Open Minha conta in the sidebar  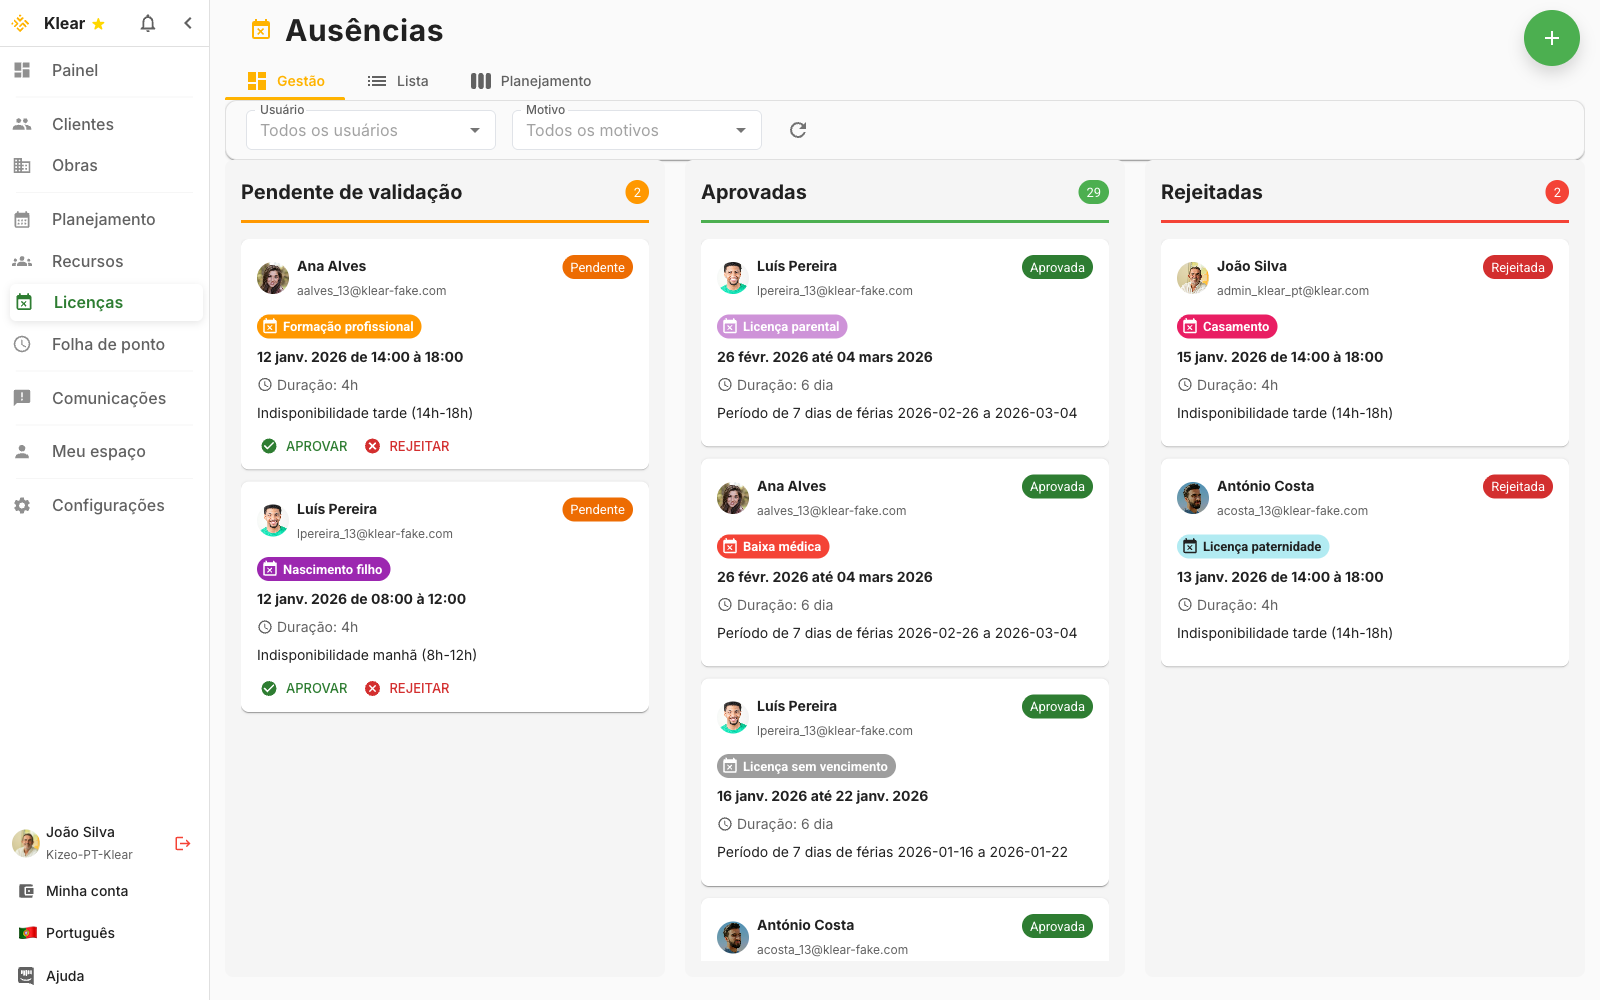(x=86, y=891)
